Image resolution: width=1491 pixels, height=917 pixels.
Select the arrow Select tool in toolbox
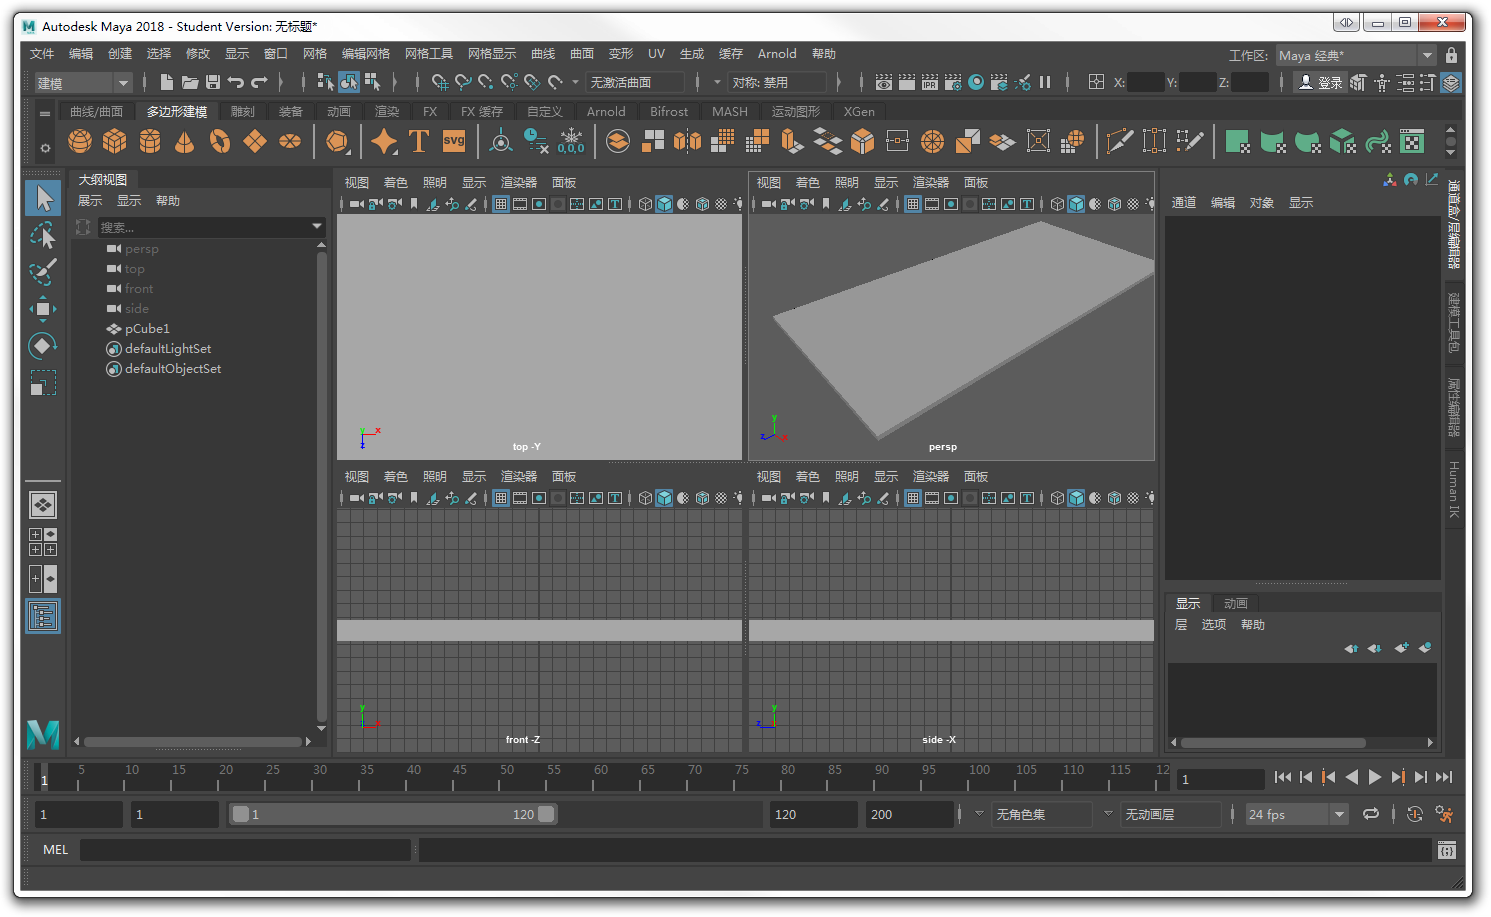click(43, 198)
